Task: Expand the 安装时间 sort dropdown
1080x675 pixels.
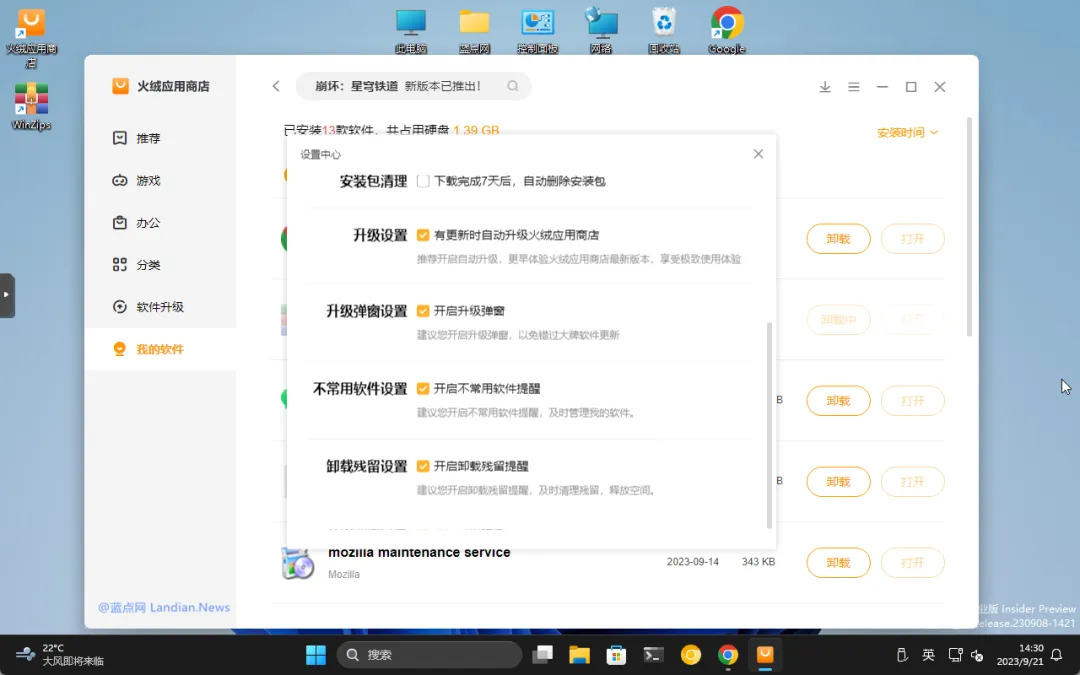Action: [907, 132]
